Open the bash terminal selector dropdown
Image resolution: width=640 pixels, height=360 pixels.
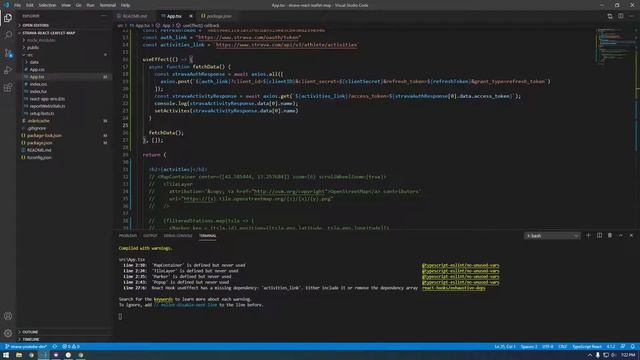coord(552,236)
